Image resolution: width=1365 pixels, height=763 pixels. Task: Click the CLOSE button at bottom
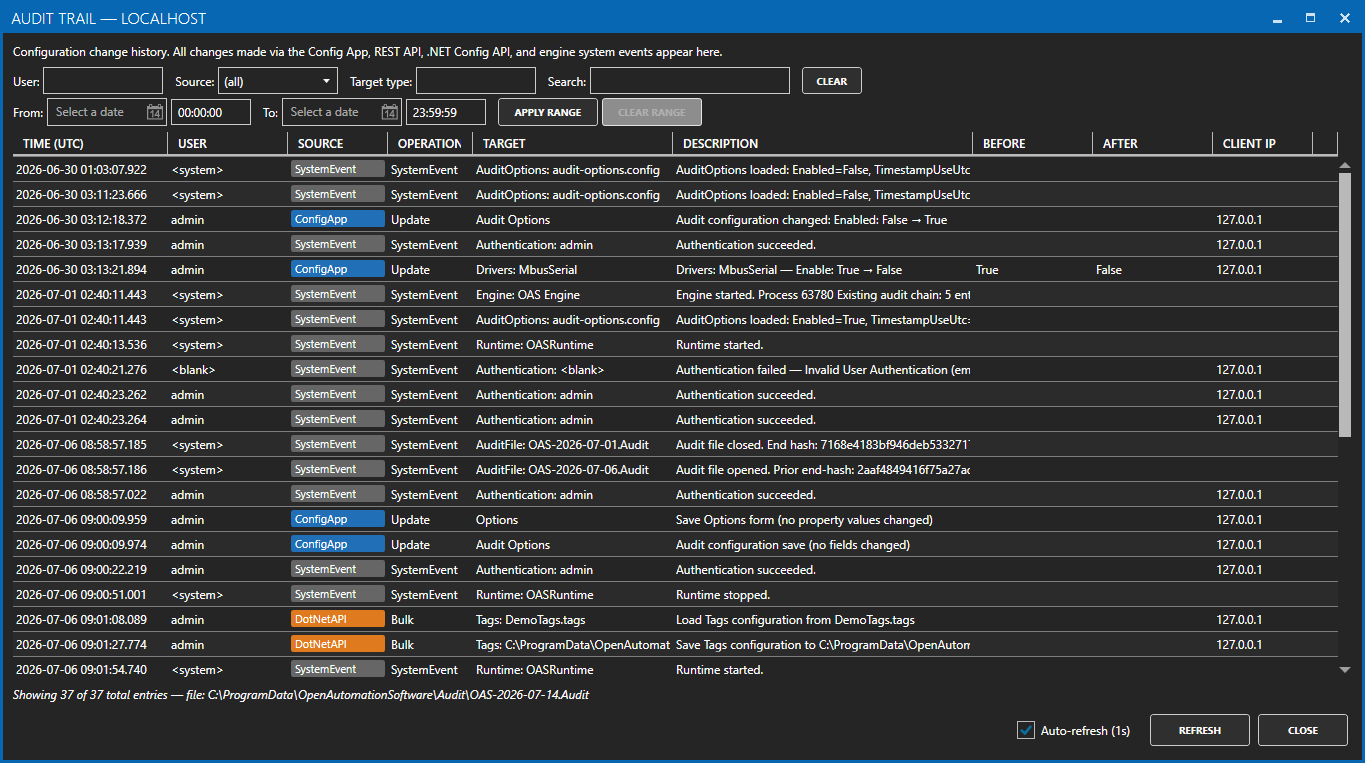(1303, 730)
